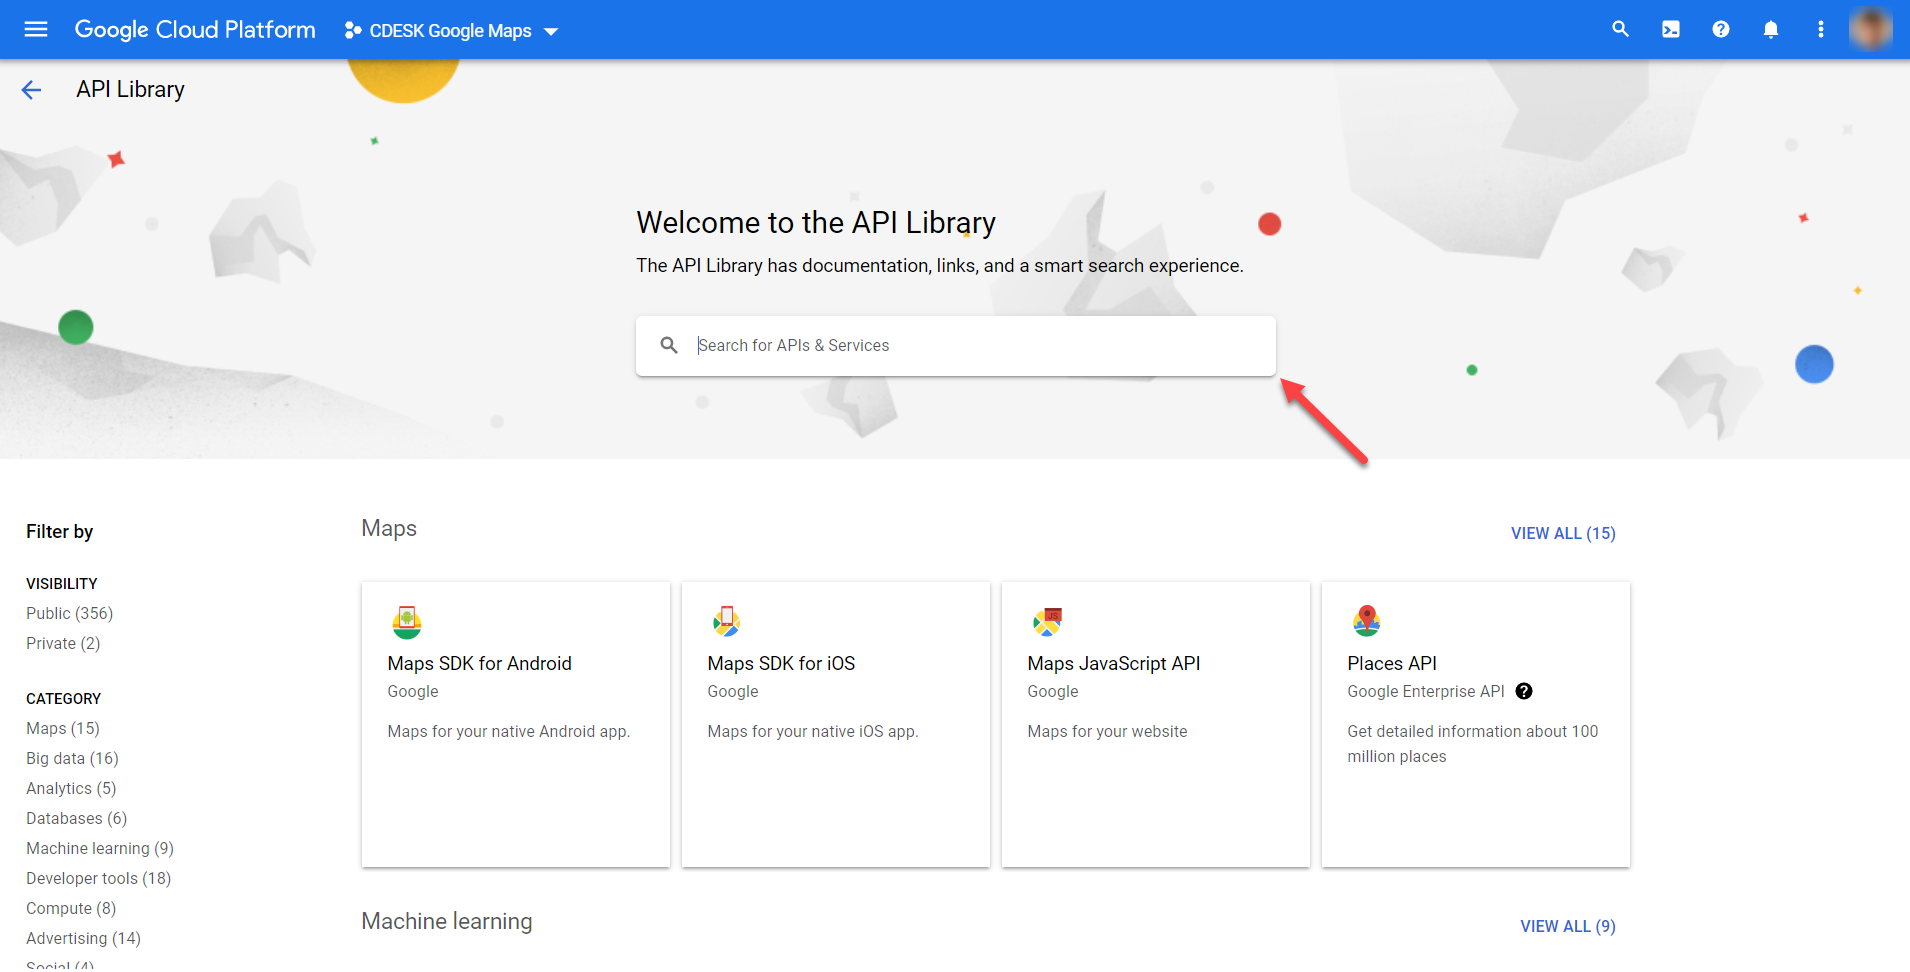Open the three-dot more options menu
The height and width of the screenshot is (972, 1910).
tap(1821, 29)
